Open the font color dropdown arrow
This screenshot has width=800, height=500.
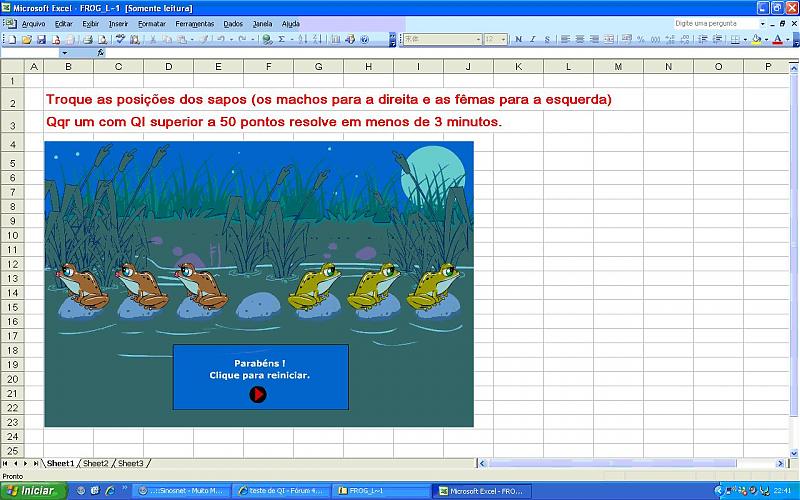[787, 39]
